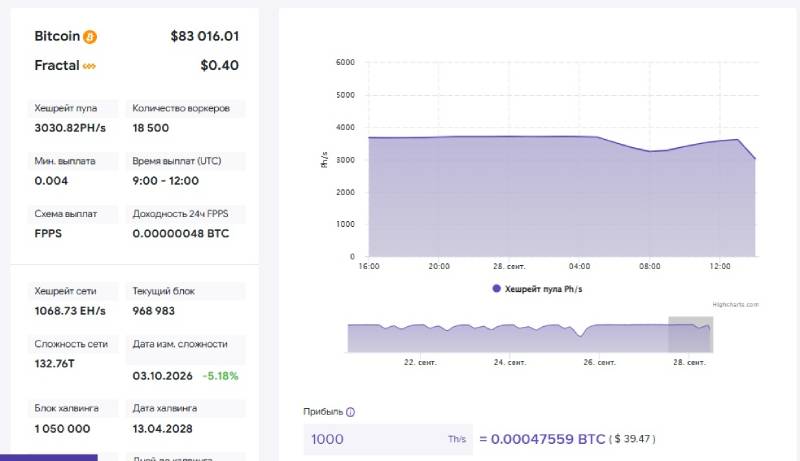Image resolution: width=800 pixels, height=461 pixels.
Task: Click the FPPS payout scheme value
Action: (x=48, y=234)
